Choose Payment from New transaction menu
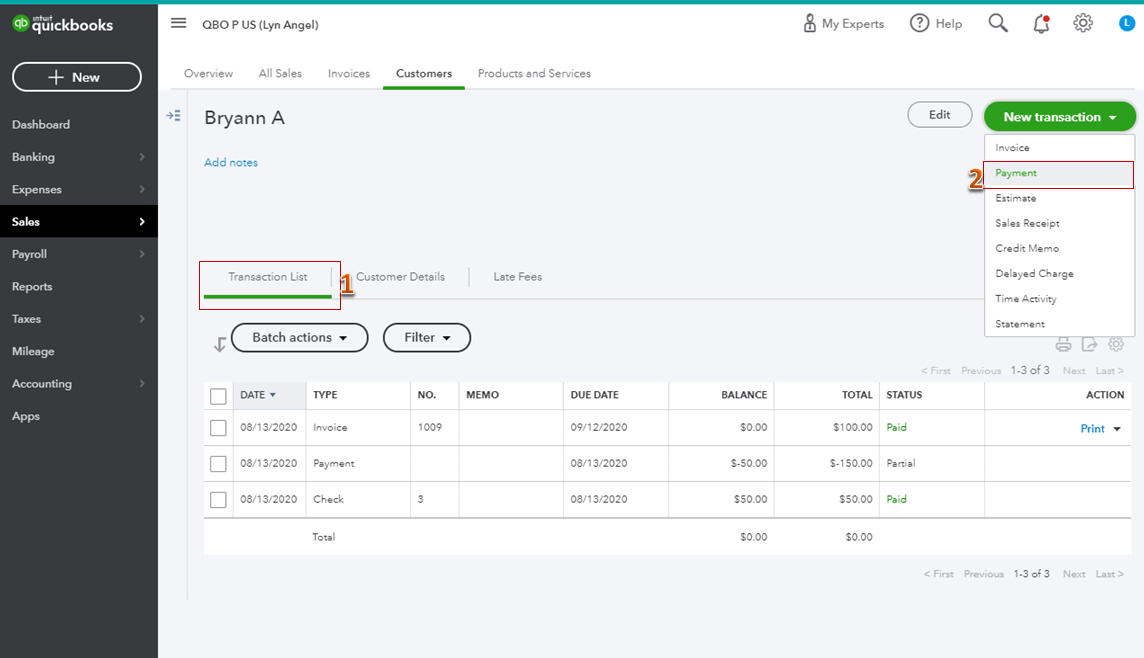Screen dimensions: 1144x658 pos(1016,173)
